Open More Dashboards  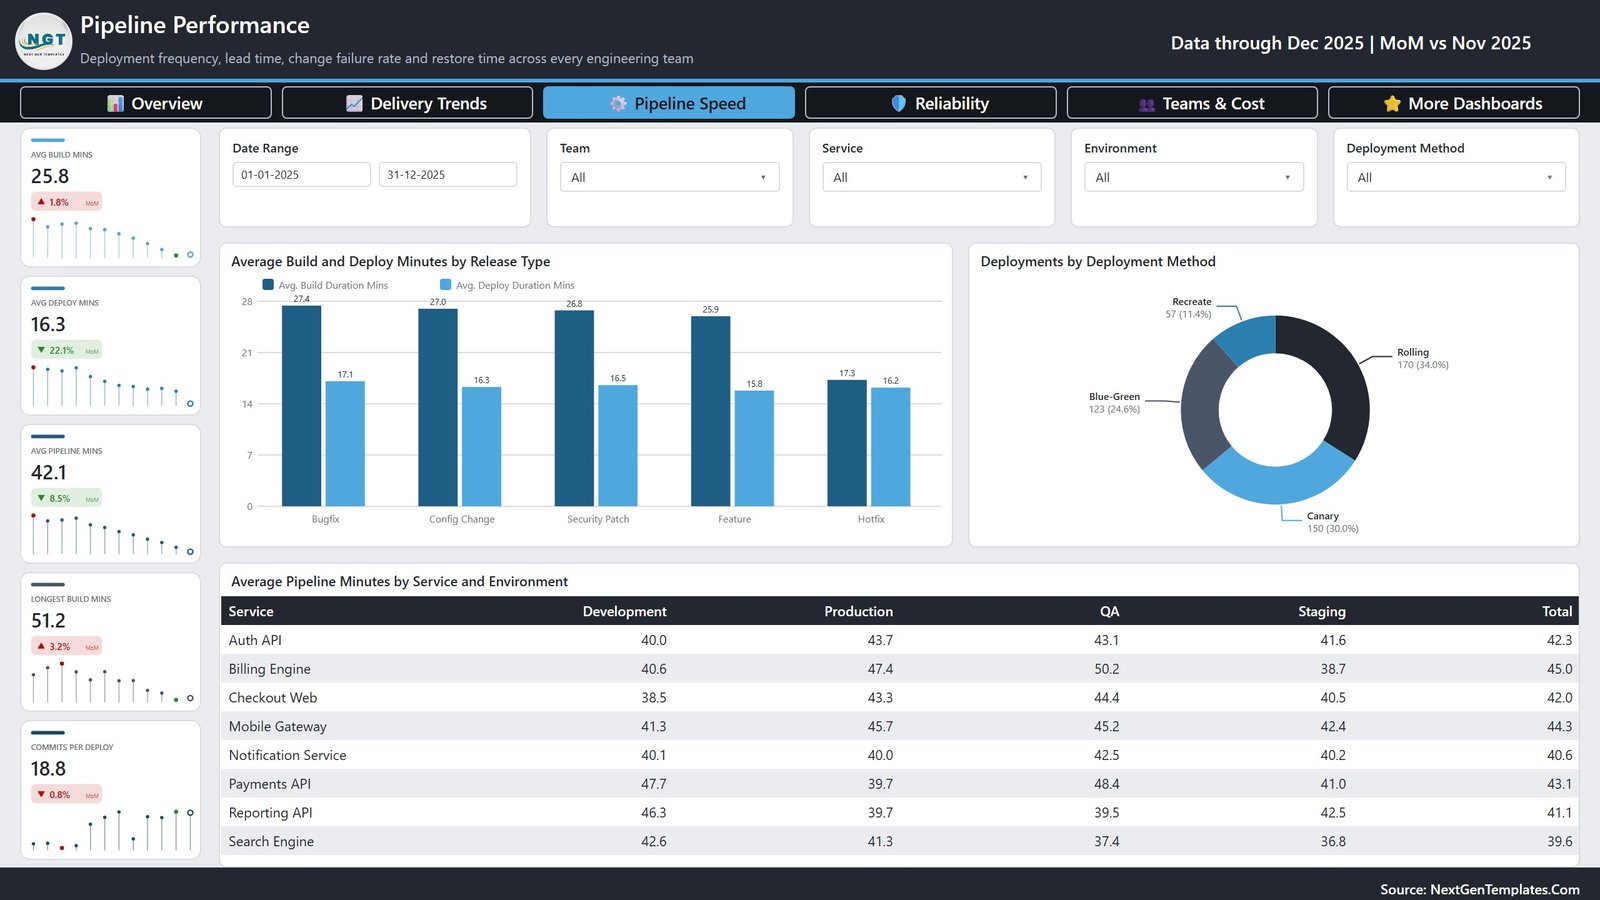pos(1454,103)
